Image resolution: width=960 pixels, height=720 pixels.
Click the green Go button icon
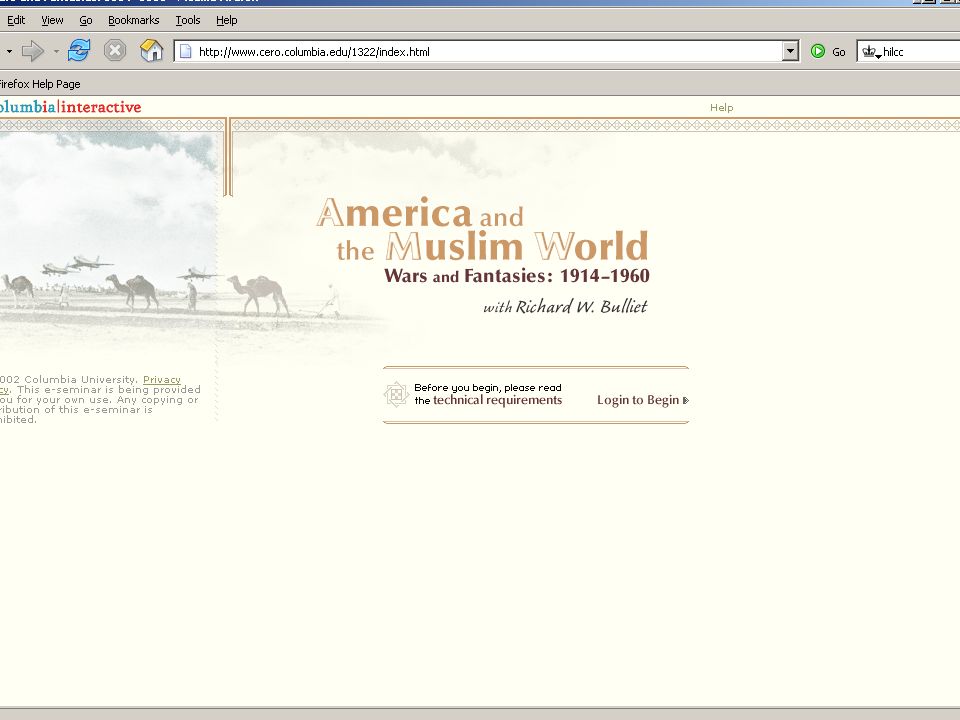click(817, 51)
